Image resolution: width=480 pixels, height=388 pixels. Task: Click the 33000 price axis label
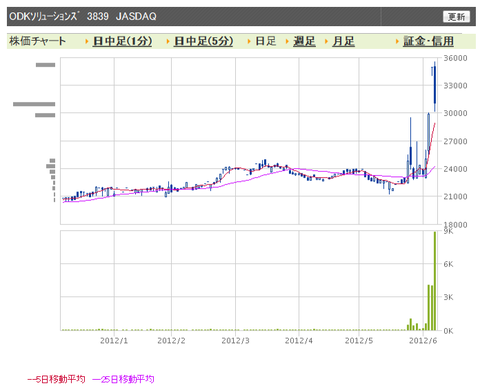tap(455, 86)
